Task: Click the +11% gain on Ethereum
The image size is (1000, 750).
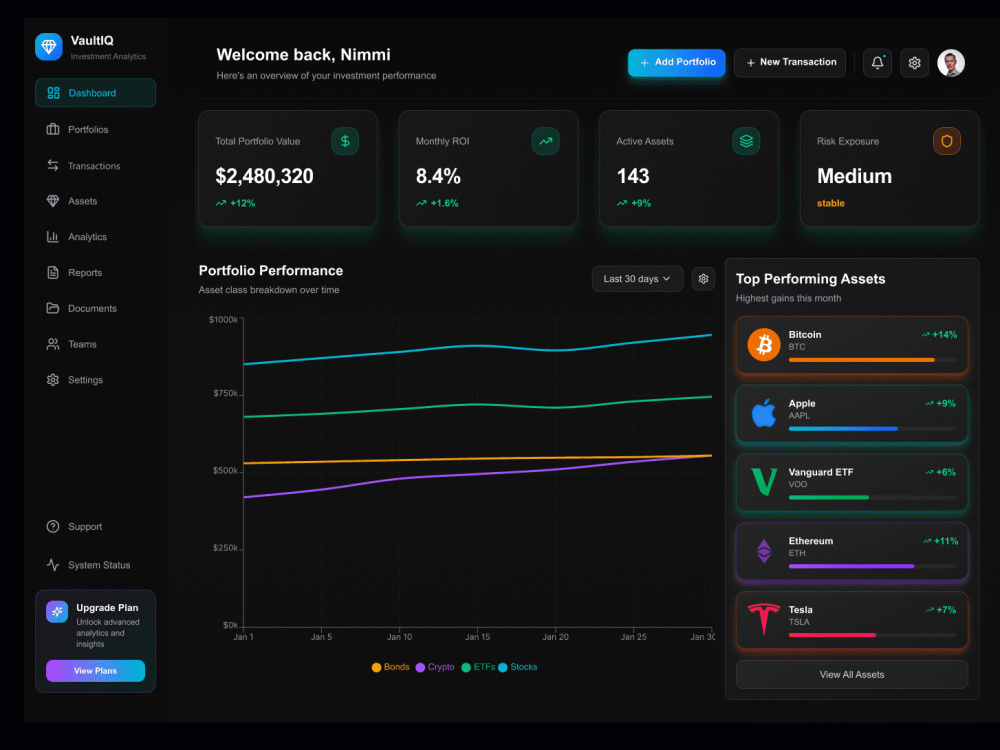Action: point(941,541)
